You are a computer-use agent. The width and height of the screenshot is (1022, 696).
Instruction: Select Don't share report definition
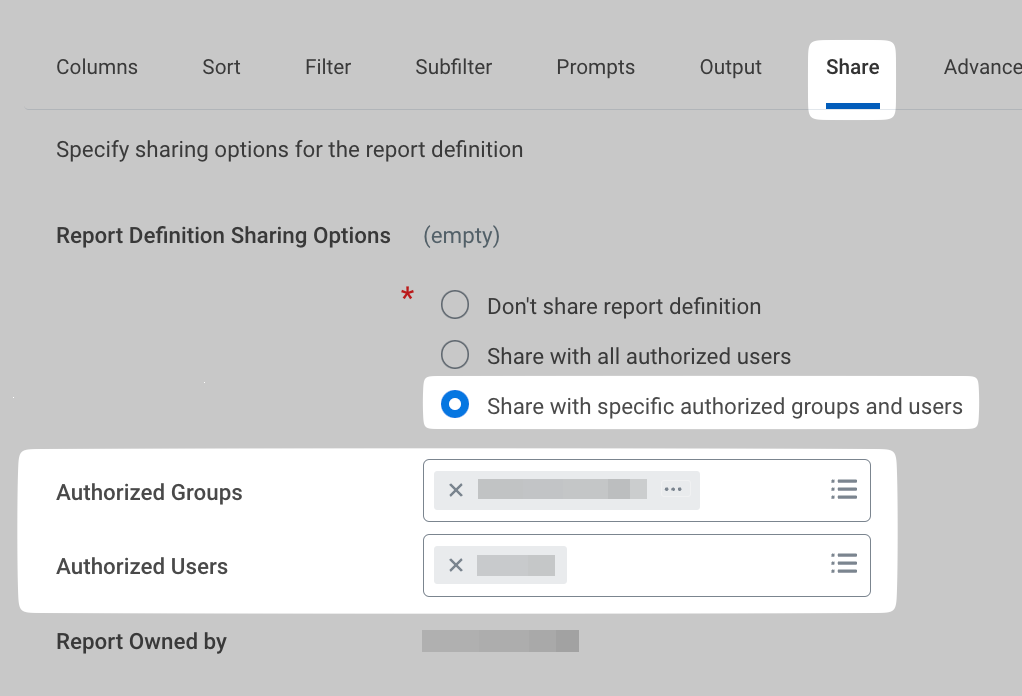[x=455, y=305]
